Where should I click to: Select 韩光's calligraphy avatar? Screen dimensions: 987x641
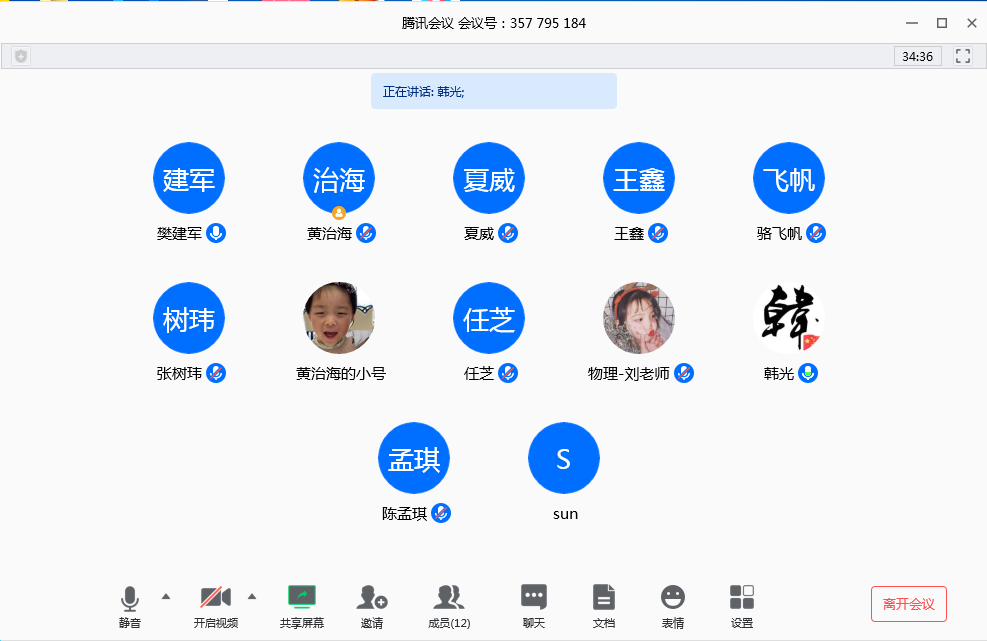[789, 318]
